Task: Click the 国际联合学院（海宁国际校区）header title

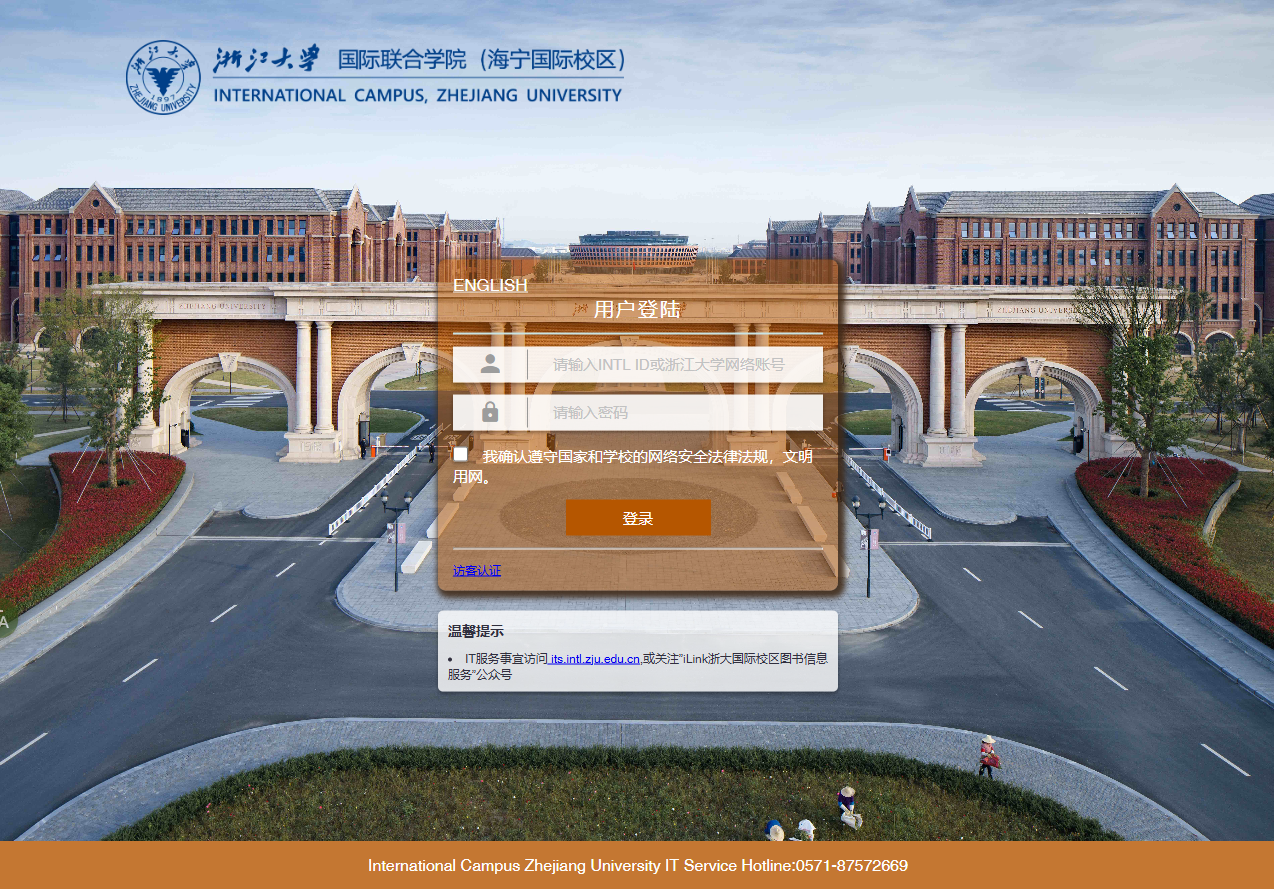Action: point(483,60)
